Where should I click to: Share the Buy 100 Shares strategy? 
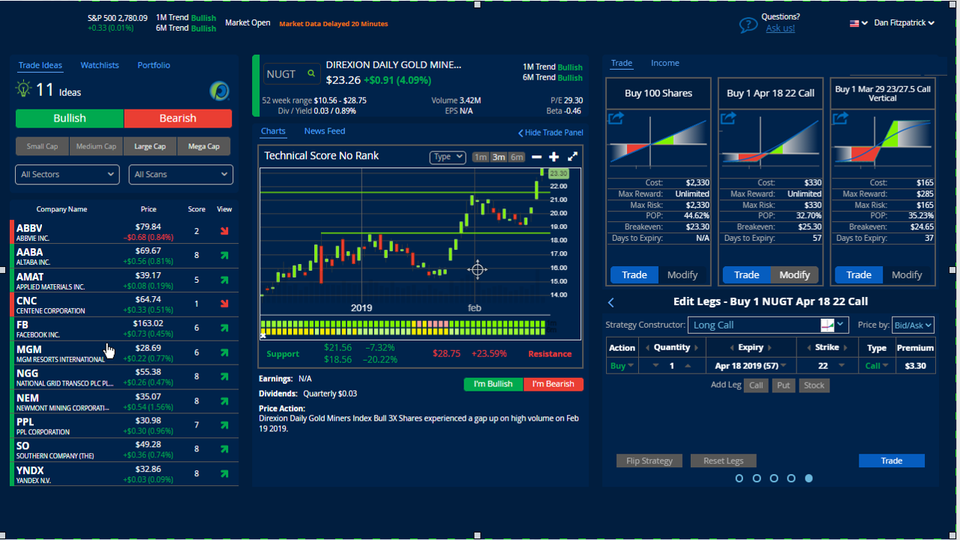coord(616,118)
